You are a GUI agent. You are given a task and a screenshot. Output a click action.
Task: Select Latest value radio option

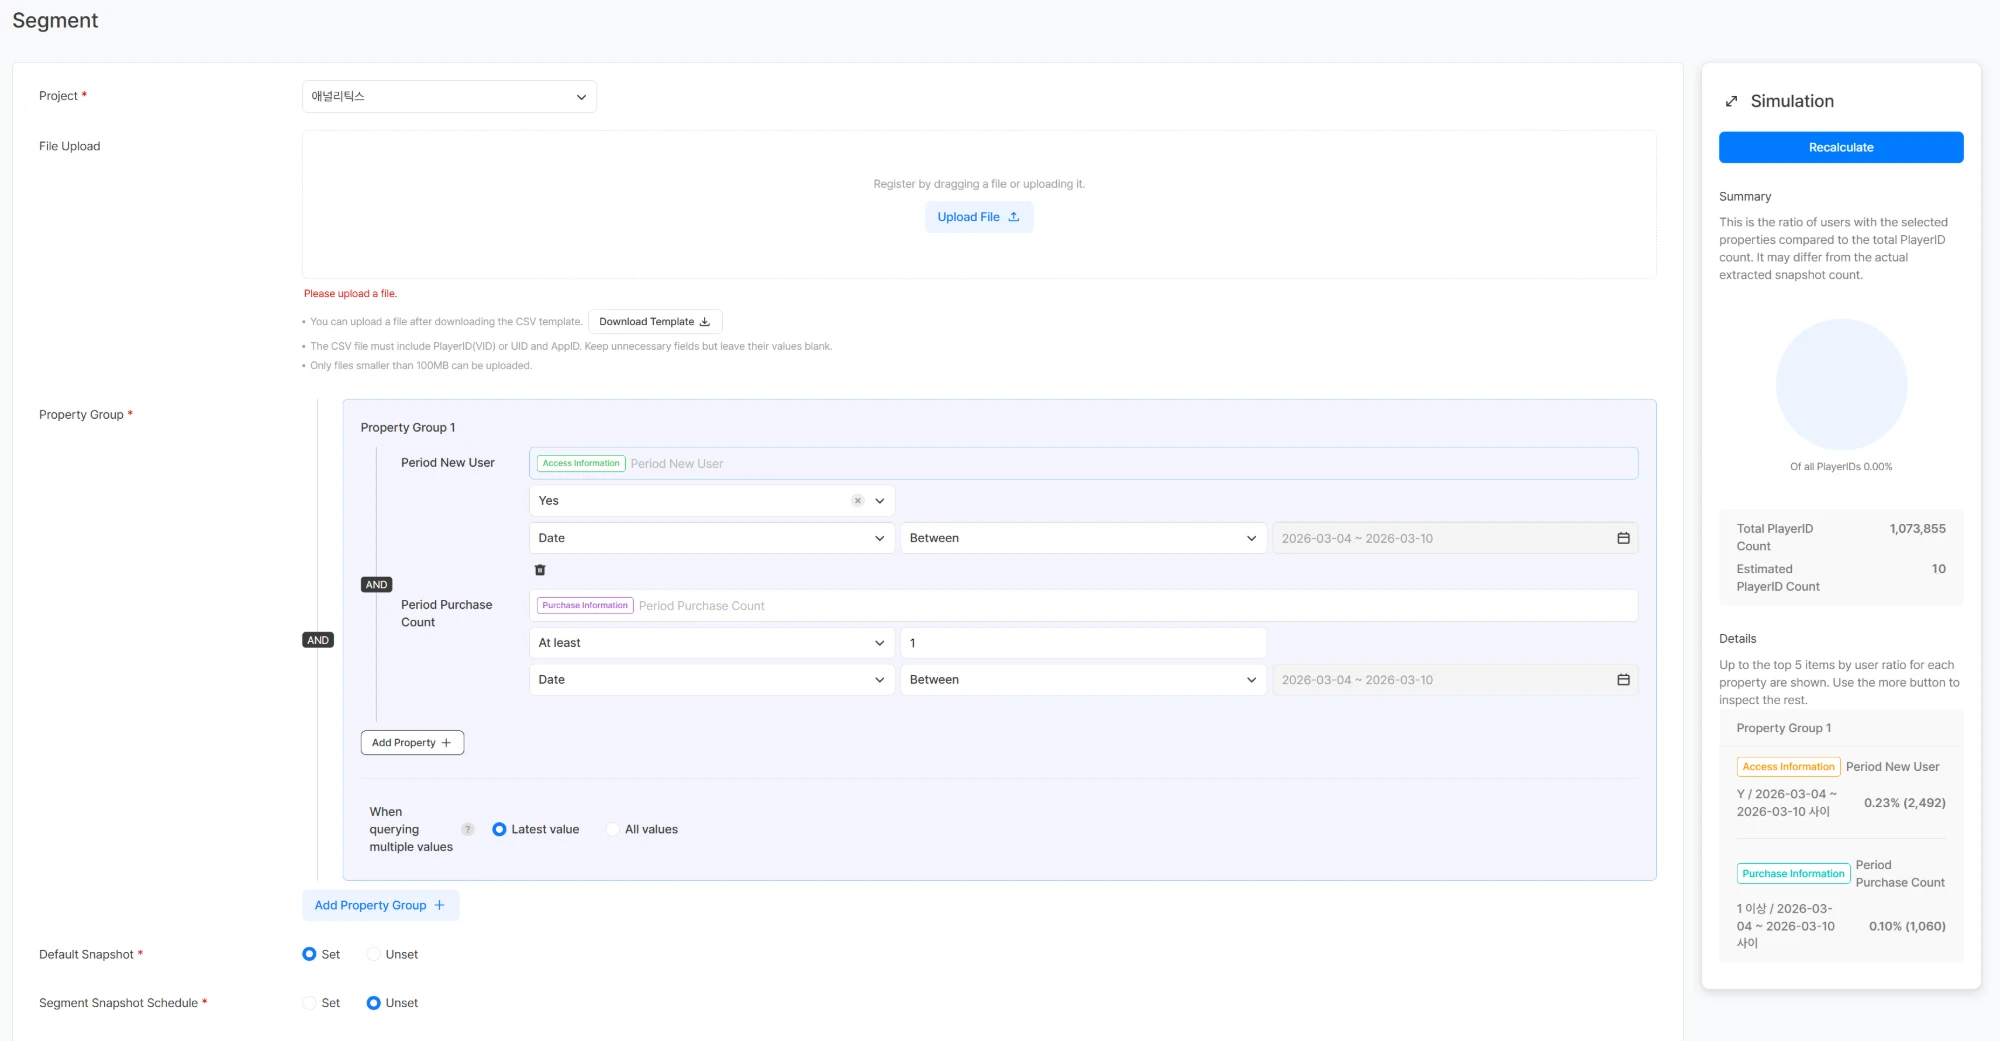(499, 830)
